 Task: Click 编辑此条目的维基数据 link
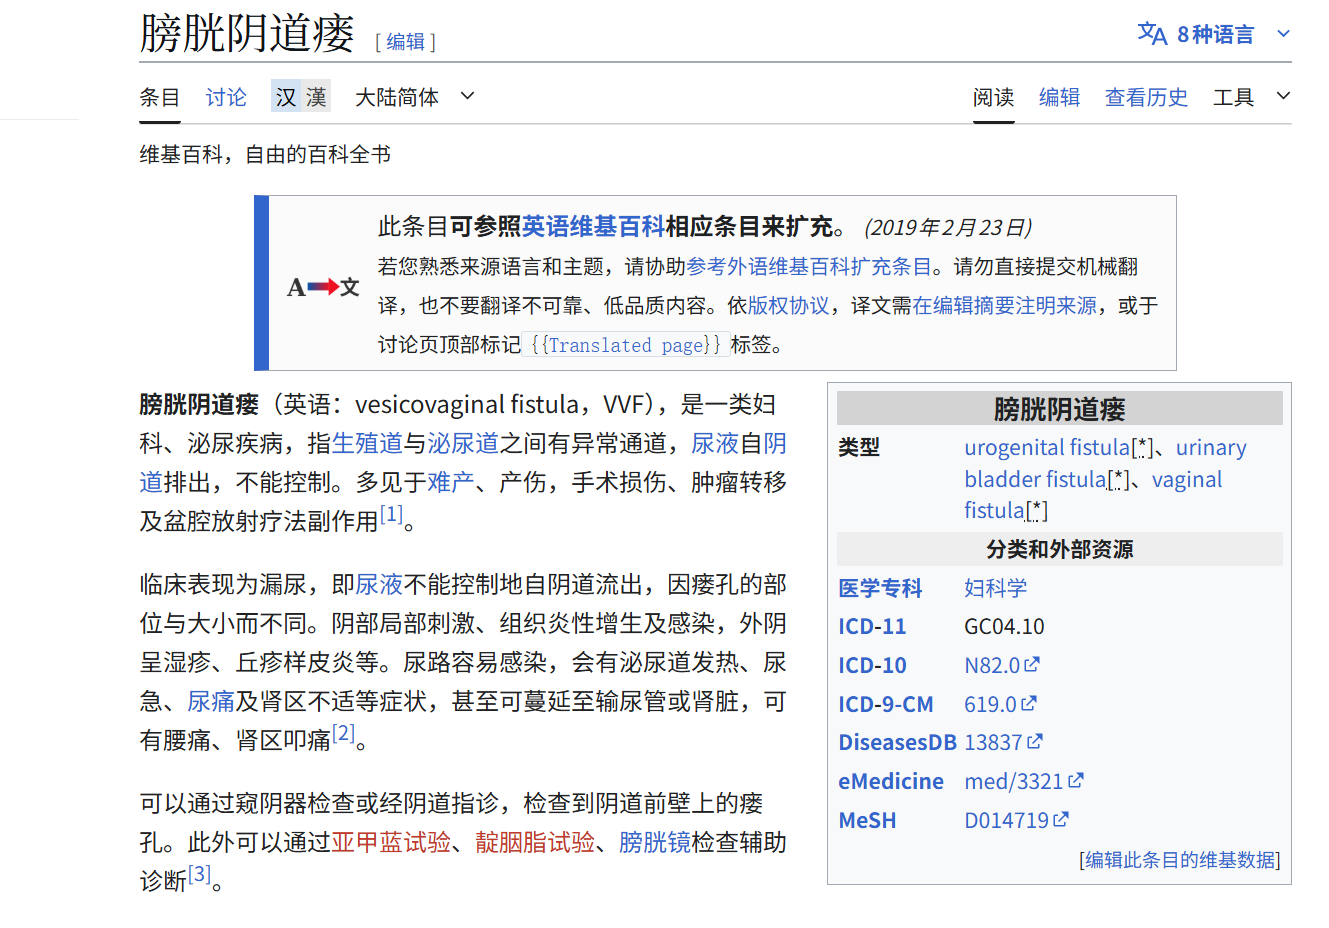1180,860
